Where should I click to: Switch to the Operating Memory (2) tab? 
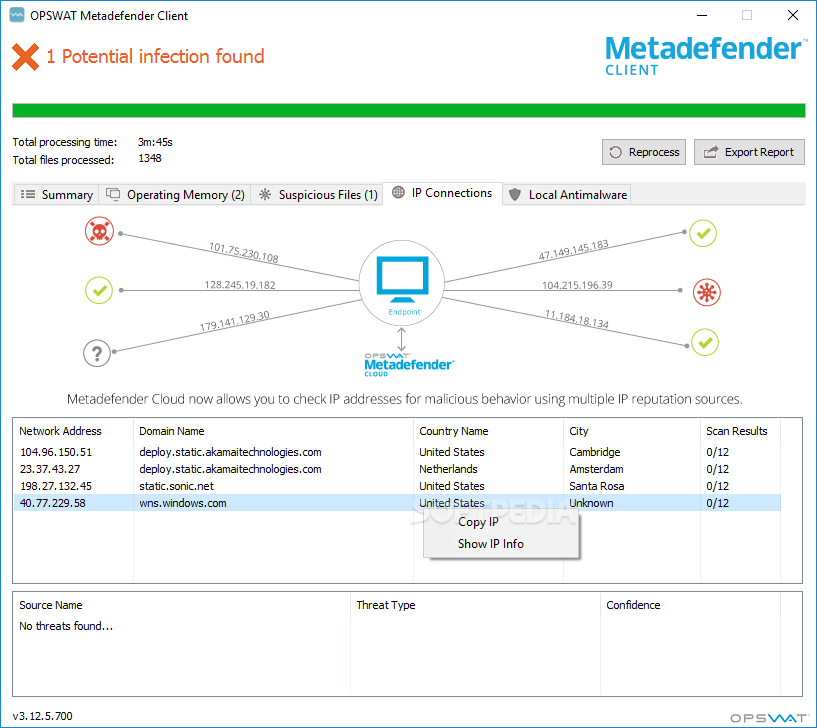point(176,194)
